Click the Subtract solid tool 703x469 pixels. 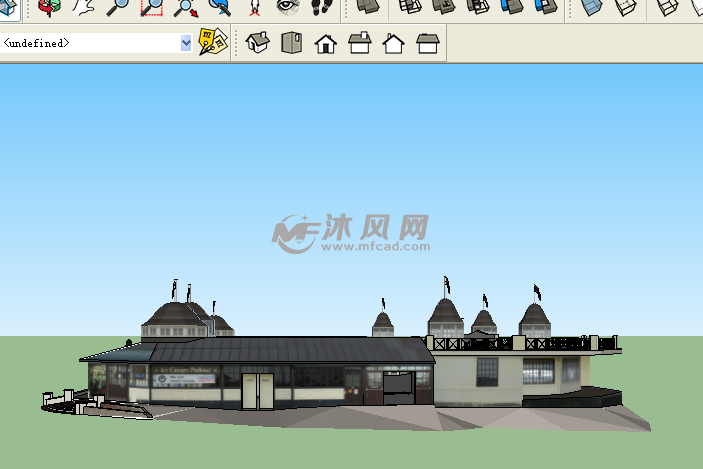coord(478,7)
